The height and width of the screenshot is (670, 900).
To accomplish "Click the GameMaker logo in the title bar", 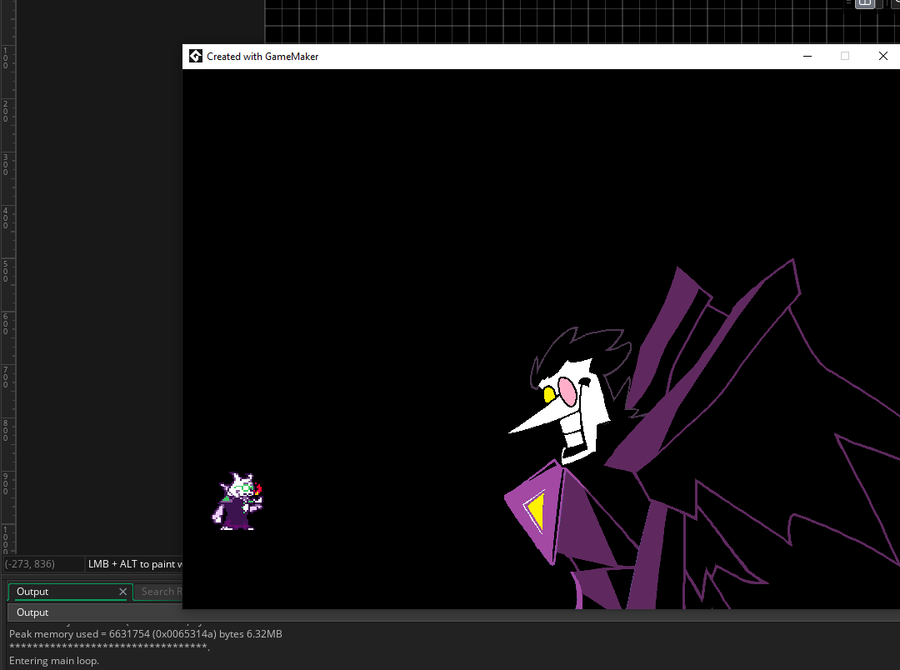I will point(196,56).
